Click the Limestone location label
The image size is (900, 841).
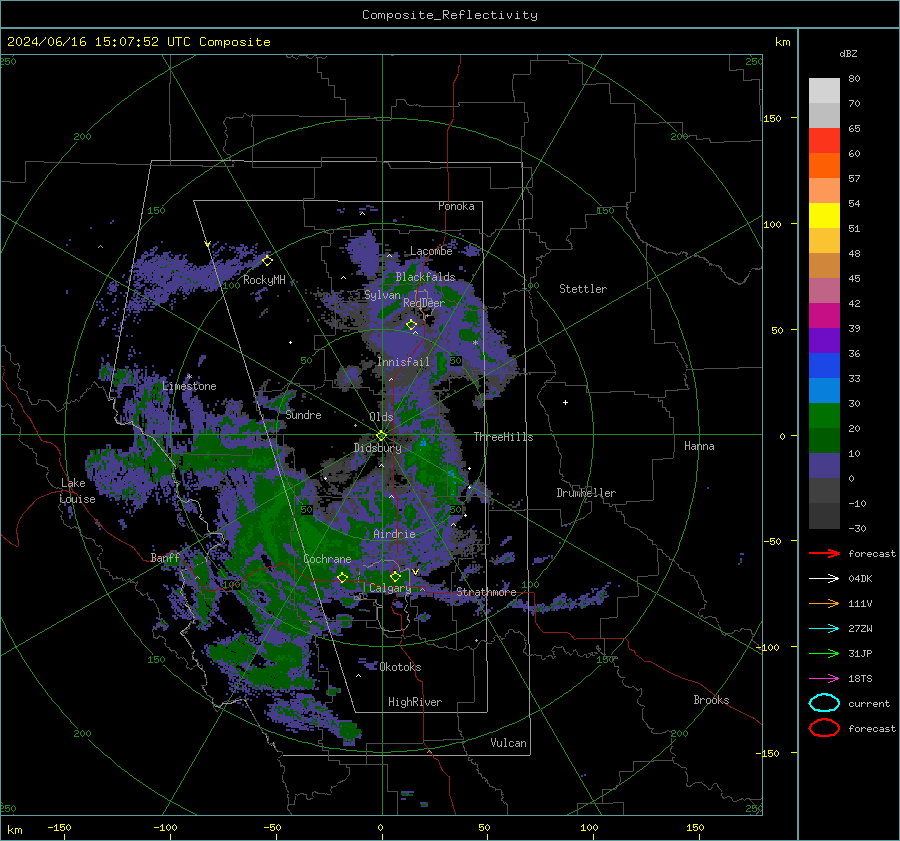(x=189, y=386)
